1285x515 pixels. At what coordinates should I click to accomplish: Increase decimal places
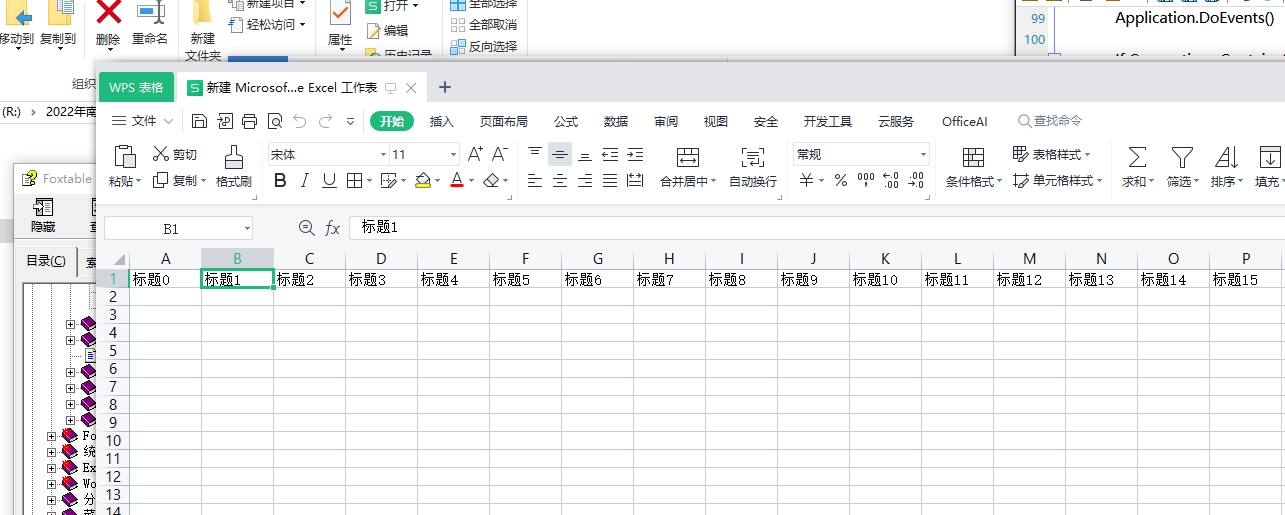click(x=890, y=181)
